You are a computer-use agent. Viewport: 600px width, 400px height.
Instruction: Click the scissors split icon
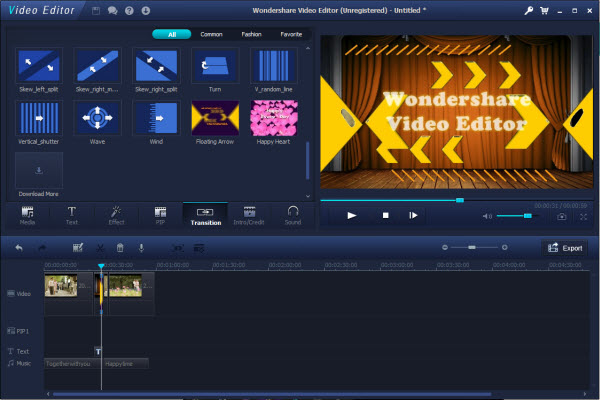click(x=100, y=248)
